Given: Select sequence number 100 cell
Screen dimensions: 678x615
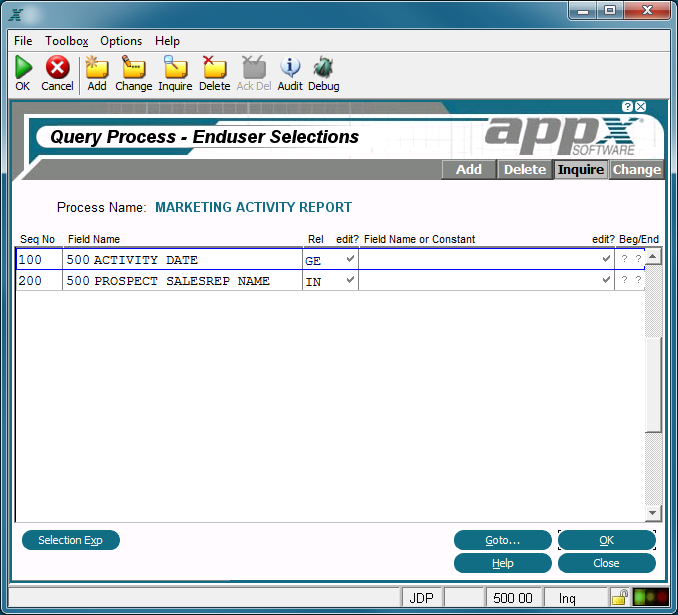Looking at the screenshot, I should (39, 259).
